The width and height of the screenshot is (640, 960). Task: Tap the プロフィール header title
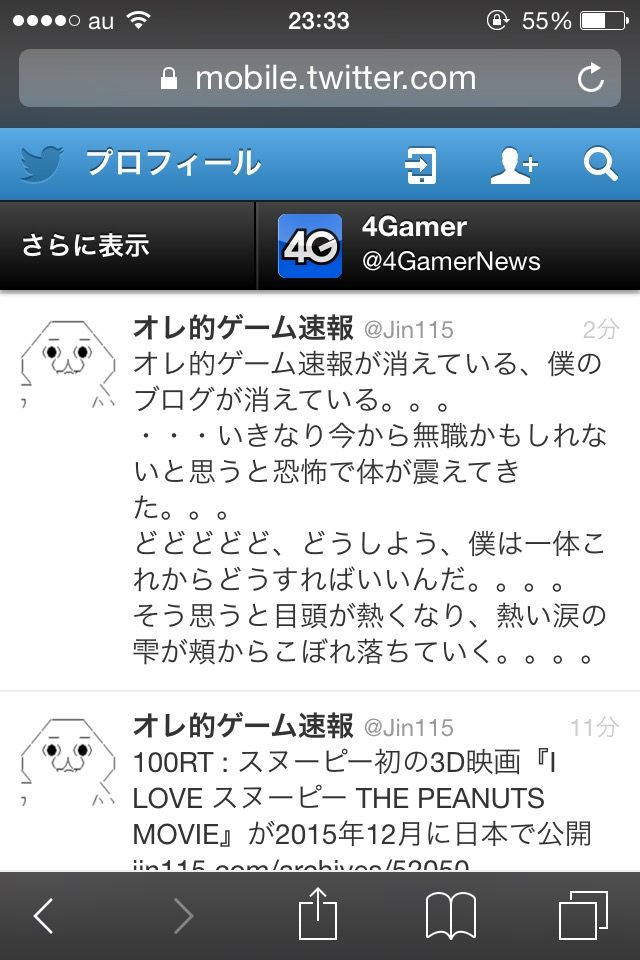pyautogui.click(x=173, y=163)
